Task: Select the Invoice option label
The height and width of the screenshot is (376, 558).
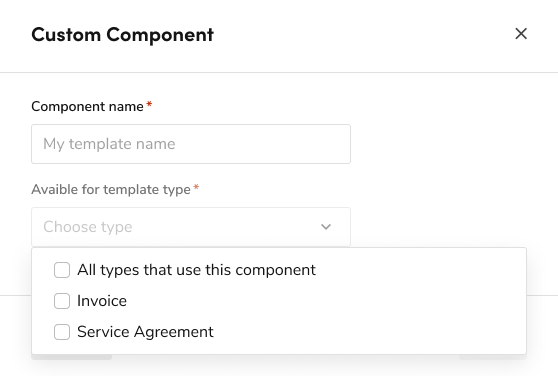Action: pyautogui.click(x=102, y=301)
